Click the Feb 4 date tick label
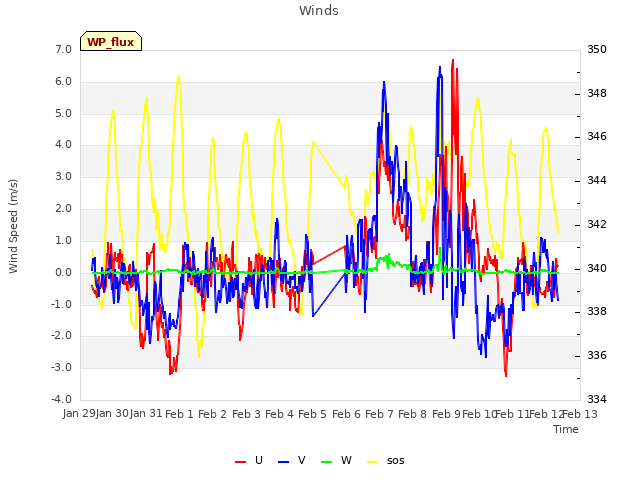 [x=279, y=414]
